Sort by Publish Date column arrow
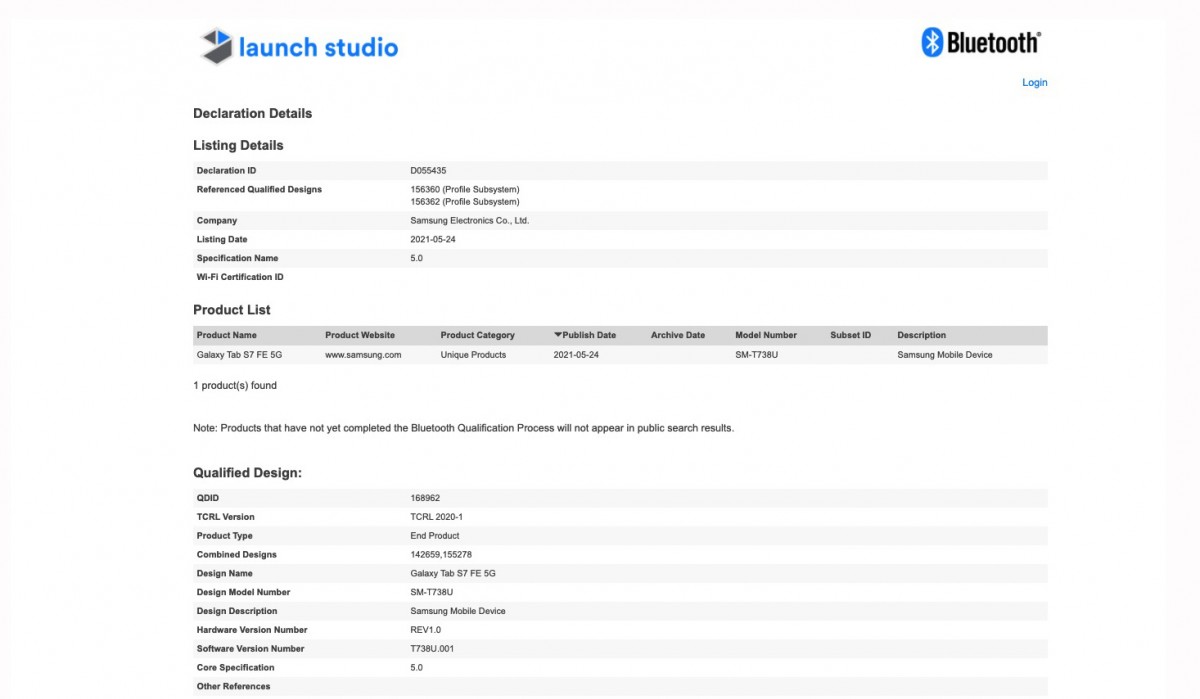 (558, 335)
